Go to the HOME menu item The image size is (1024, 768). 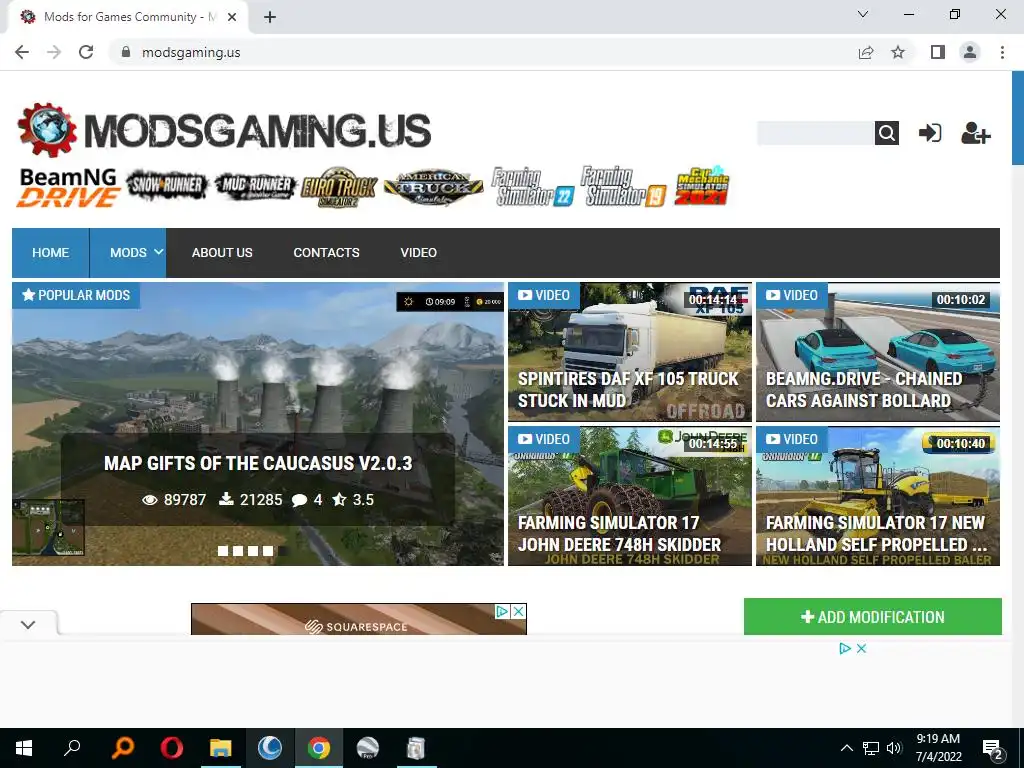coord(50,253)
